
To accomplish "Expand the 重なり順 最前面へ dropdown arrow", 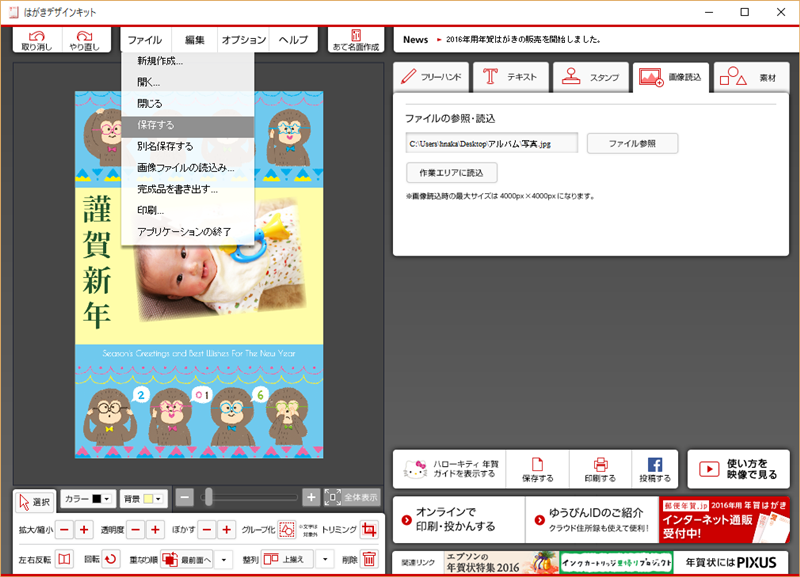I will (224, 559).
